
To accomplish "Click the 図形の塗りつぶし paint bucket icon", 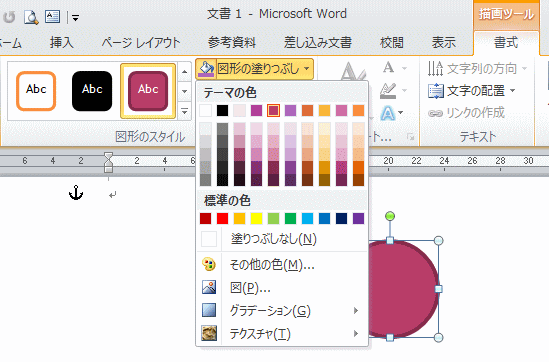I will (x=206, y=69).
